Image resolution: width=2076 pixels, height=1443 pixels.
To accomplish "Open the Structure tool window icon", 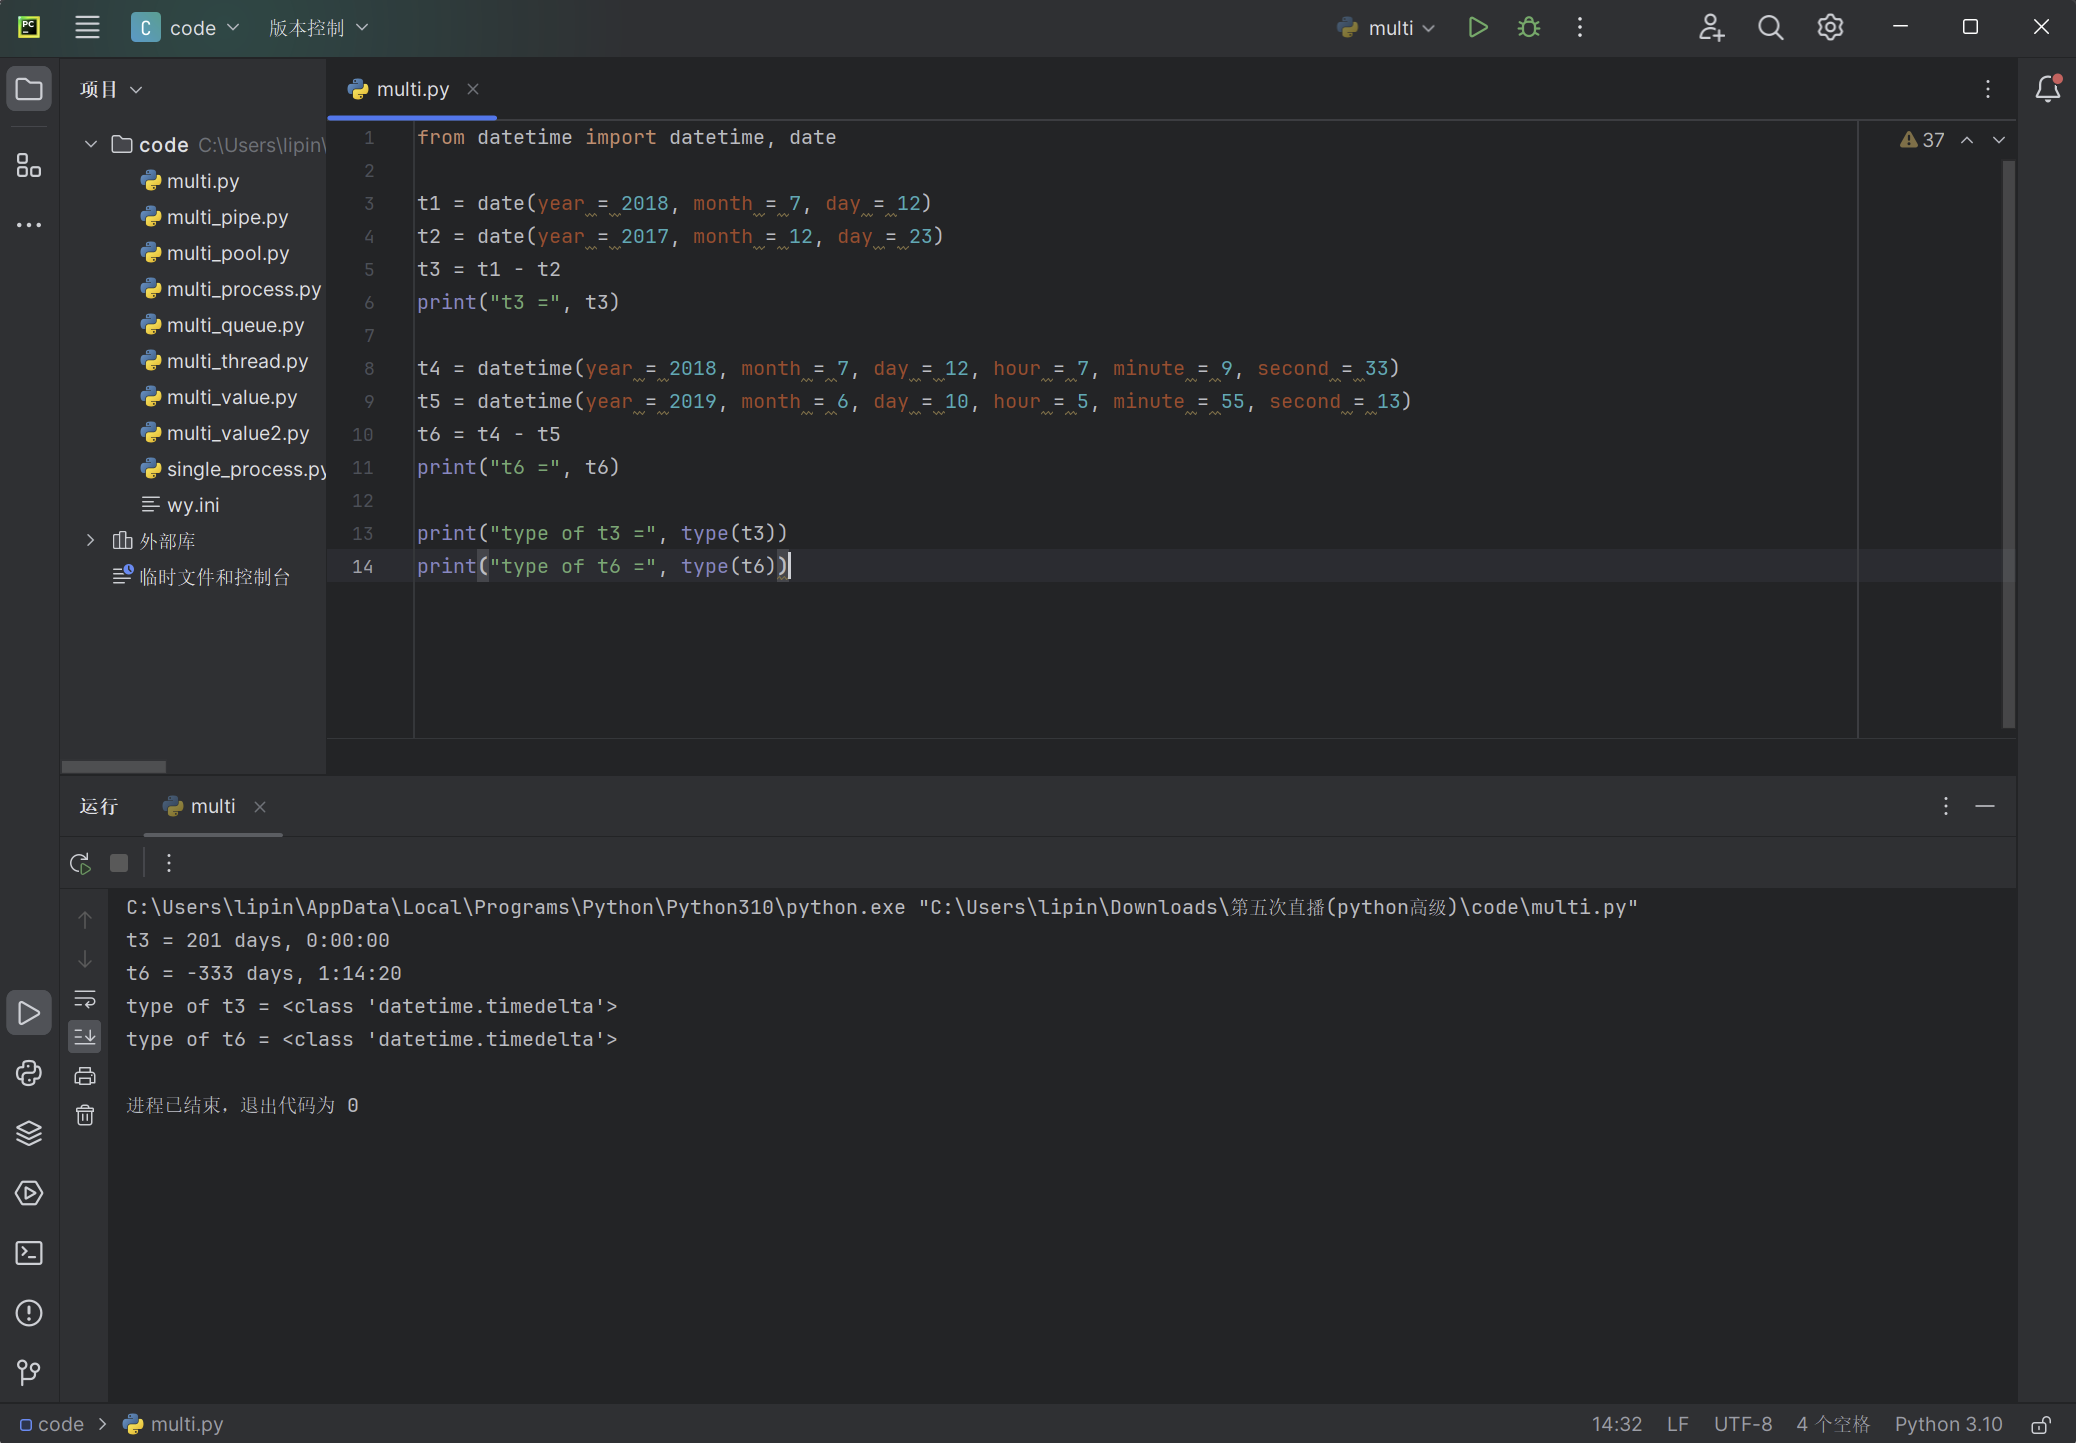I will point(29,165).
